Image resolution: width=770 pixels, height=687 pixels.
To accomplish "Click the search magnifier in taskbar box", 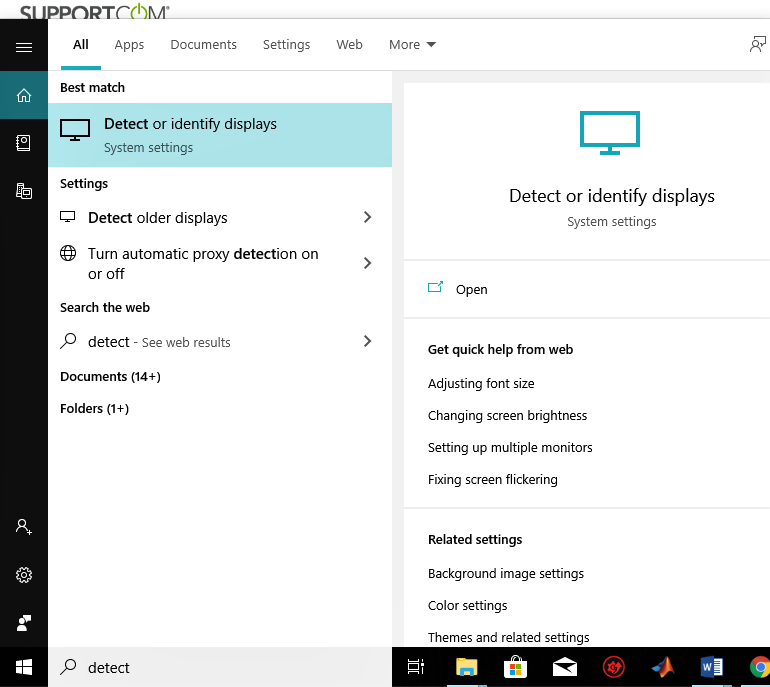I will click(68, 666).
